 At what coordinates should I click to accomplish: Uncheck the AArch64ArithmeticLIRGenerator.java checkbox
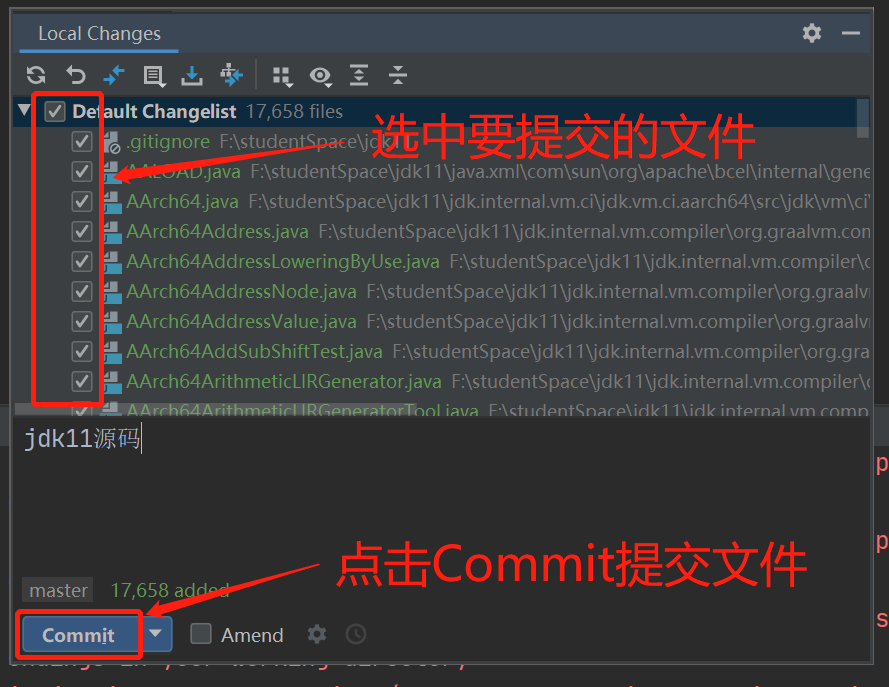[x=82, y=381]
